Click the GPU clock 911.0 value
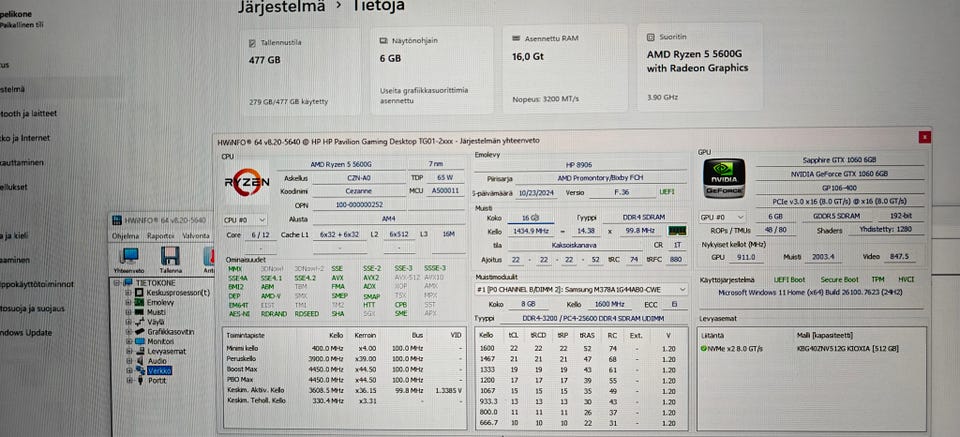The image size is (960, 437). (746, 258)
